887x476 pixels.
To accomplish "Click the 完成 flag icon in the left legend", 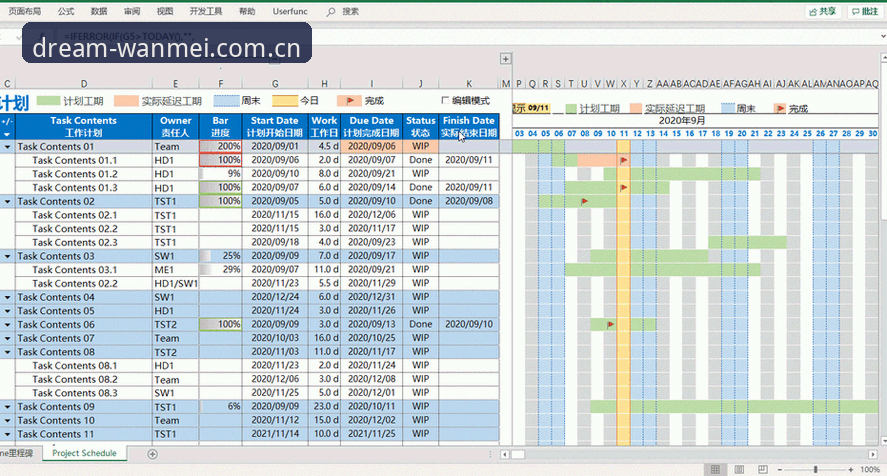I will (x=349, y=101).
